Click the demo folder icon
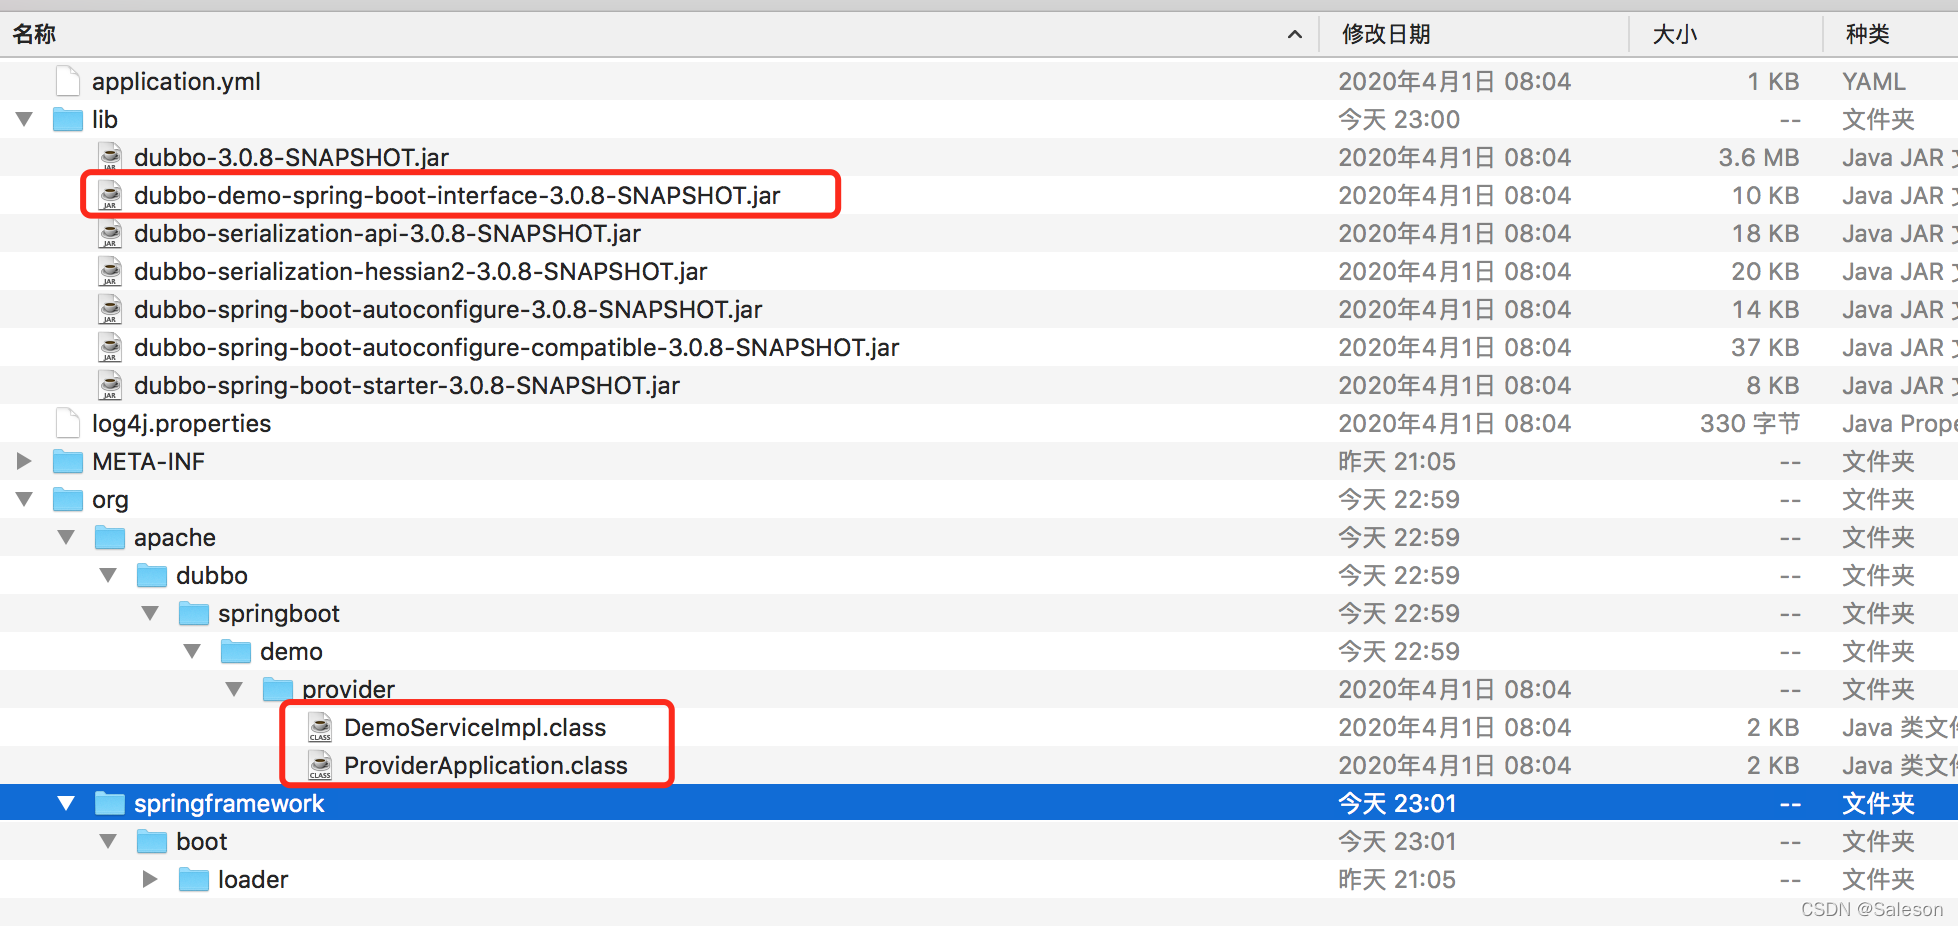Image resolution: width=1958 pixels, height=926 pixels. coord(236,651)
